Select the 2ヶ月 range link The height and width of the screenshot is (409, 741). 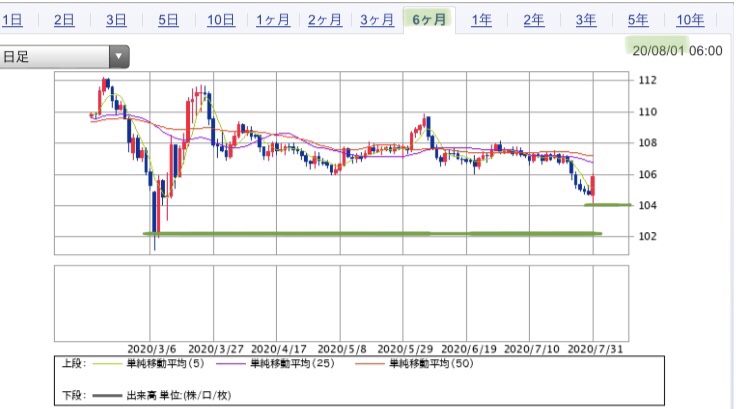325,20
